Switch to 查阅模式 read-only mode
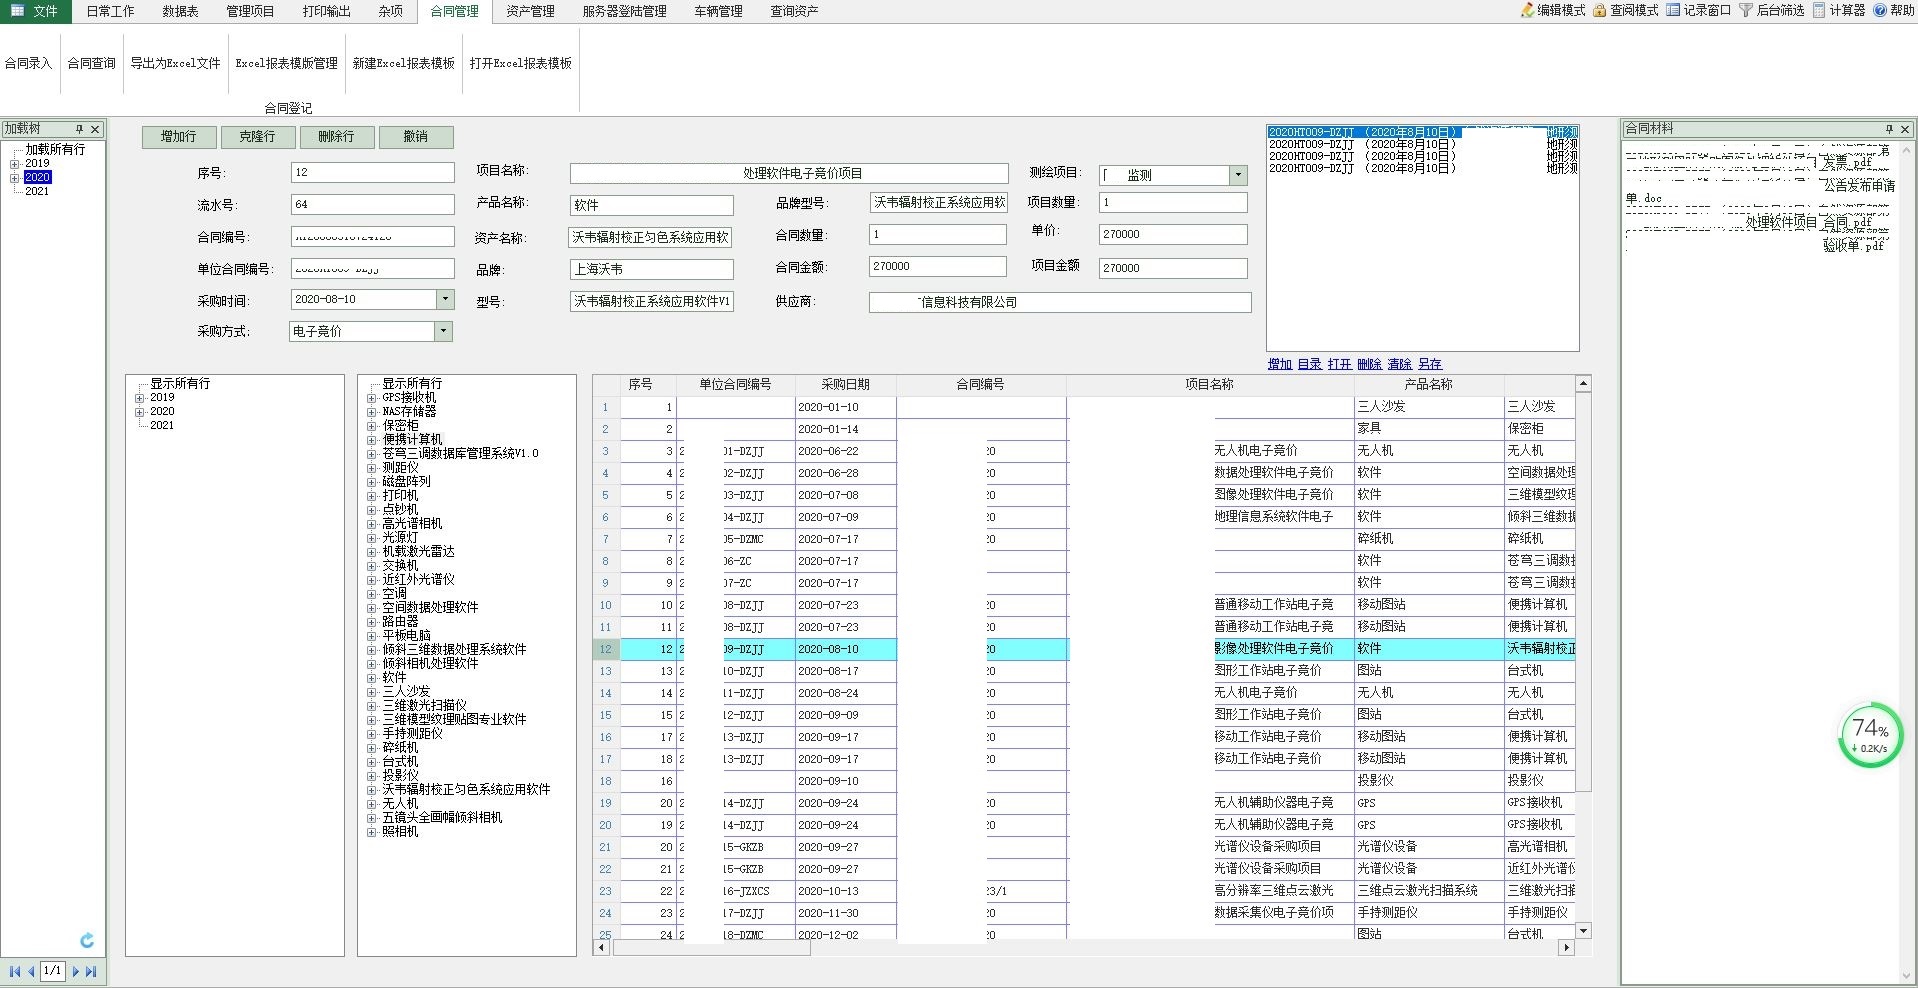 coord(1626,10)
